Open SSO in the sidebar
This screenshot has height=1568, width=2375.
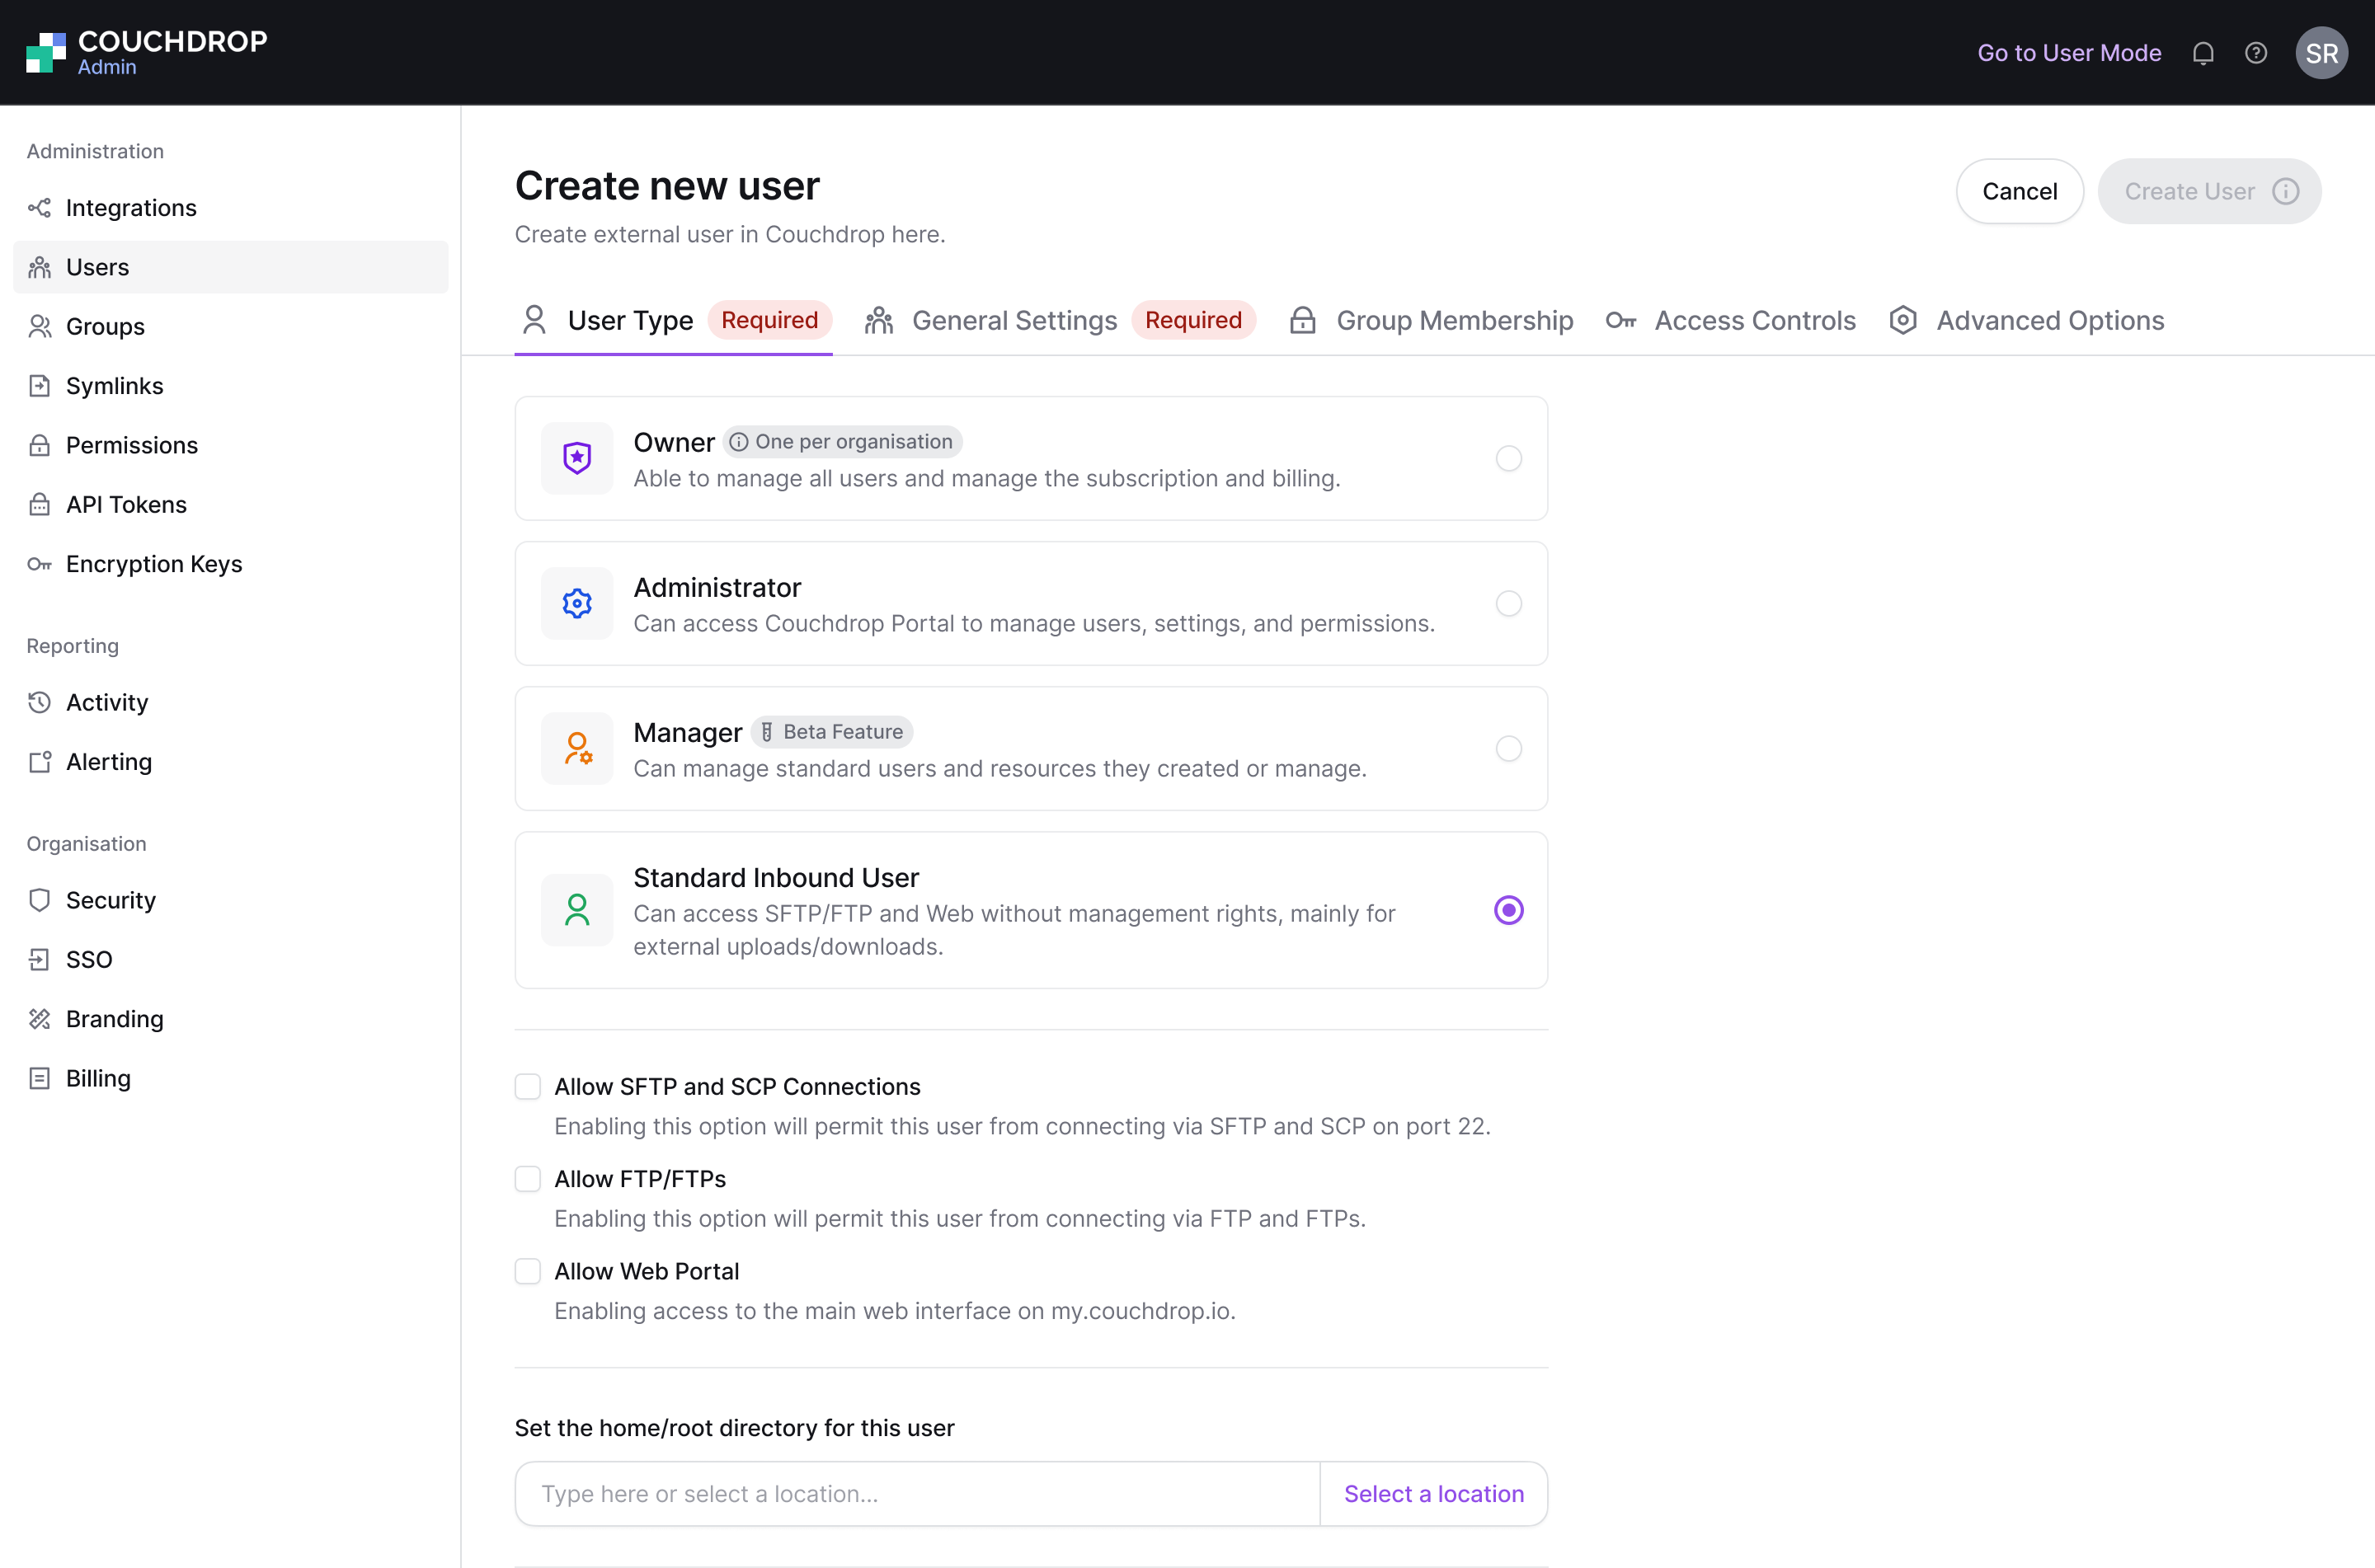[x=231, y=960]
